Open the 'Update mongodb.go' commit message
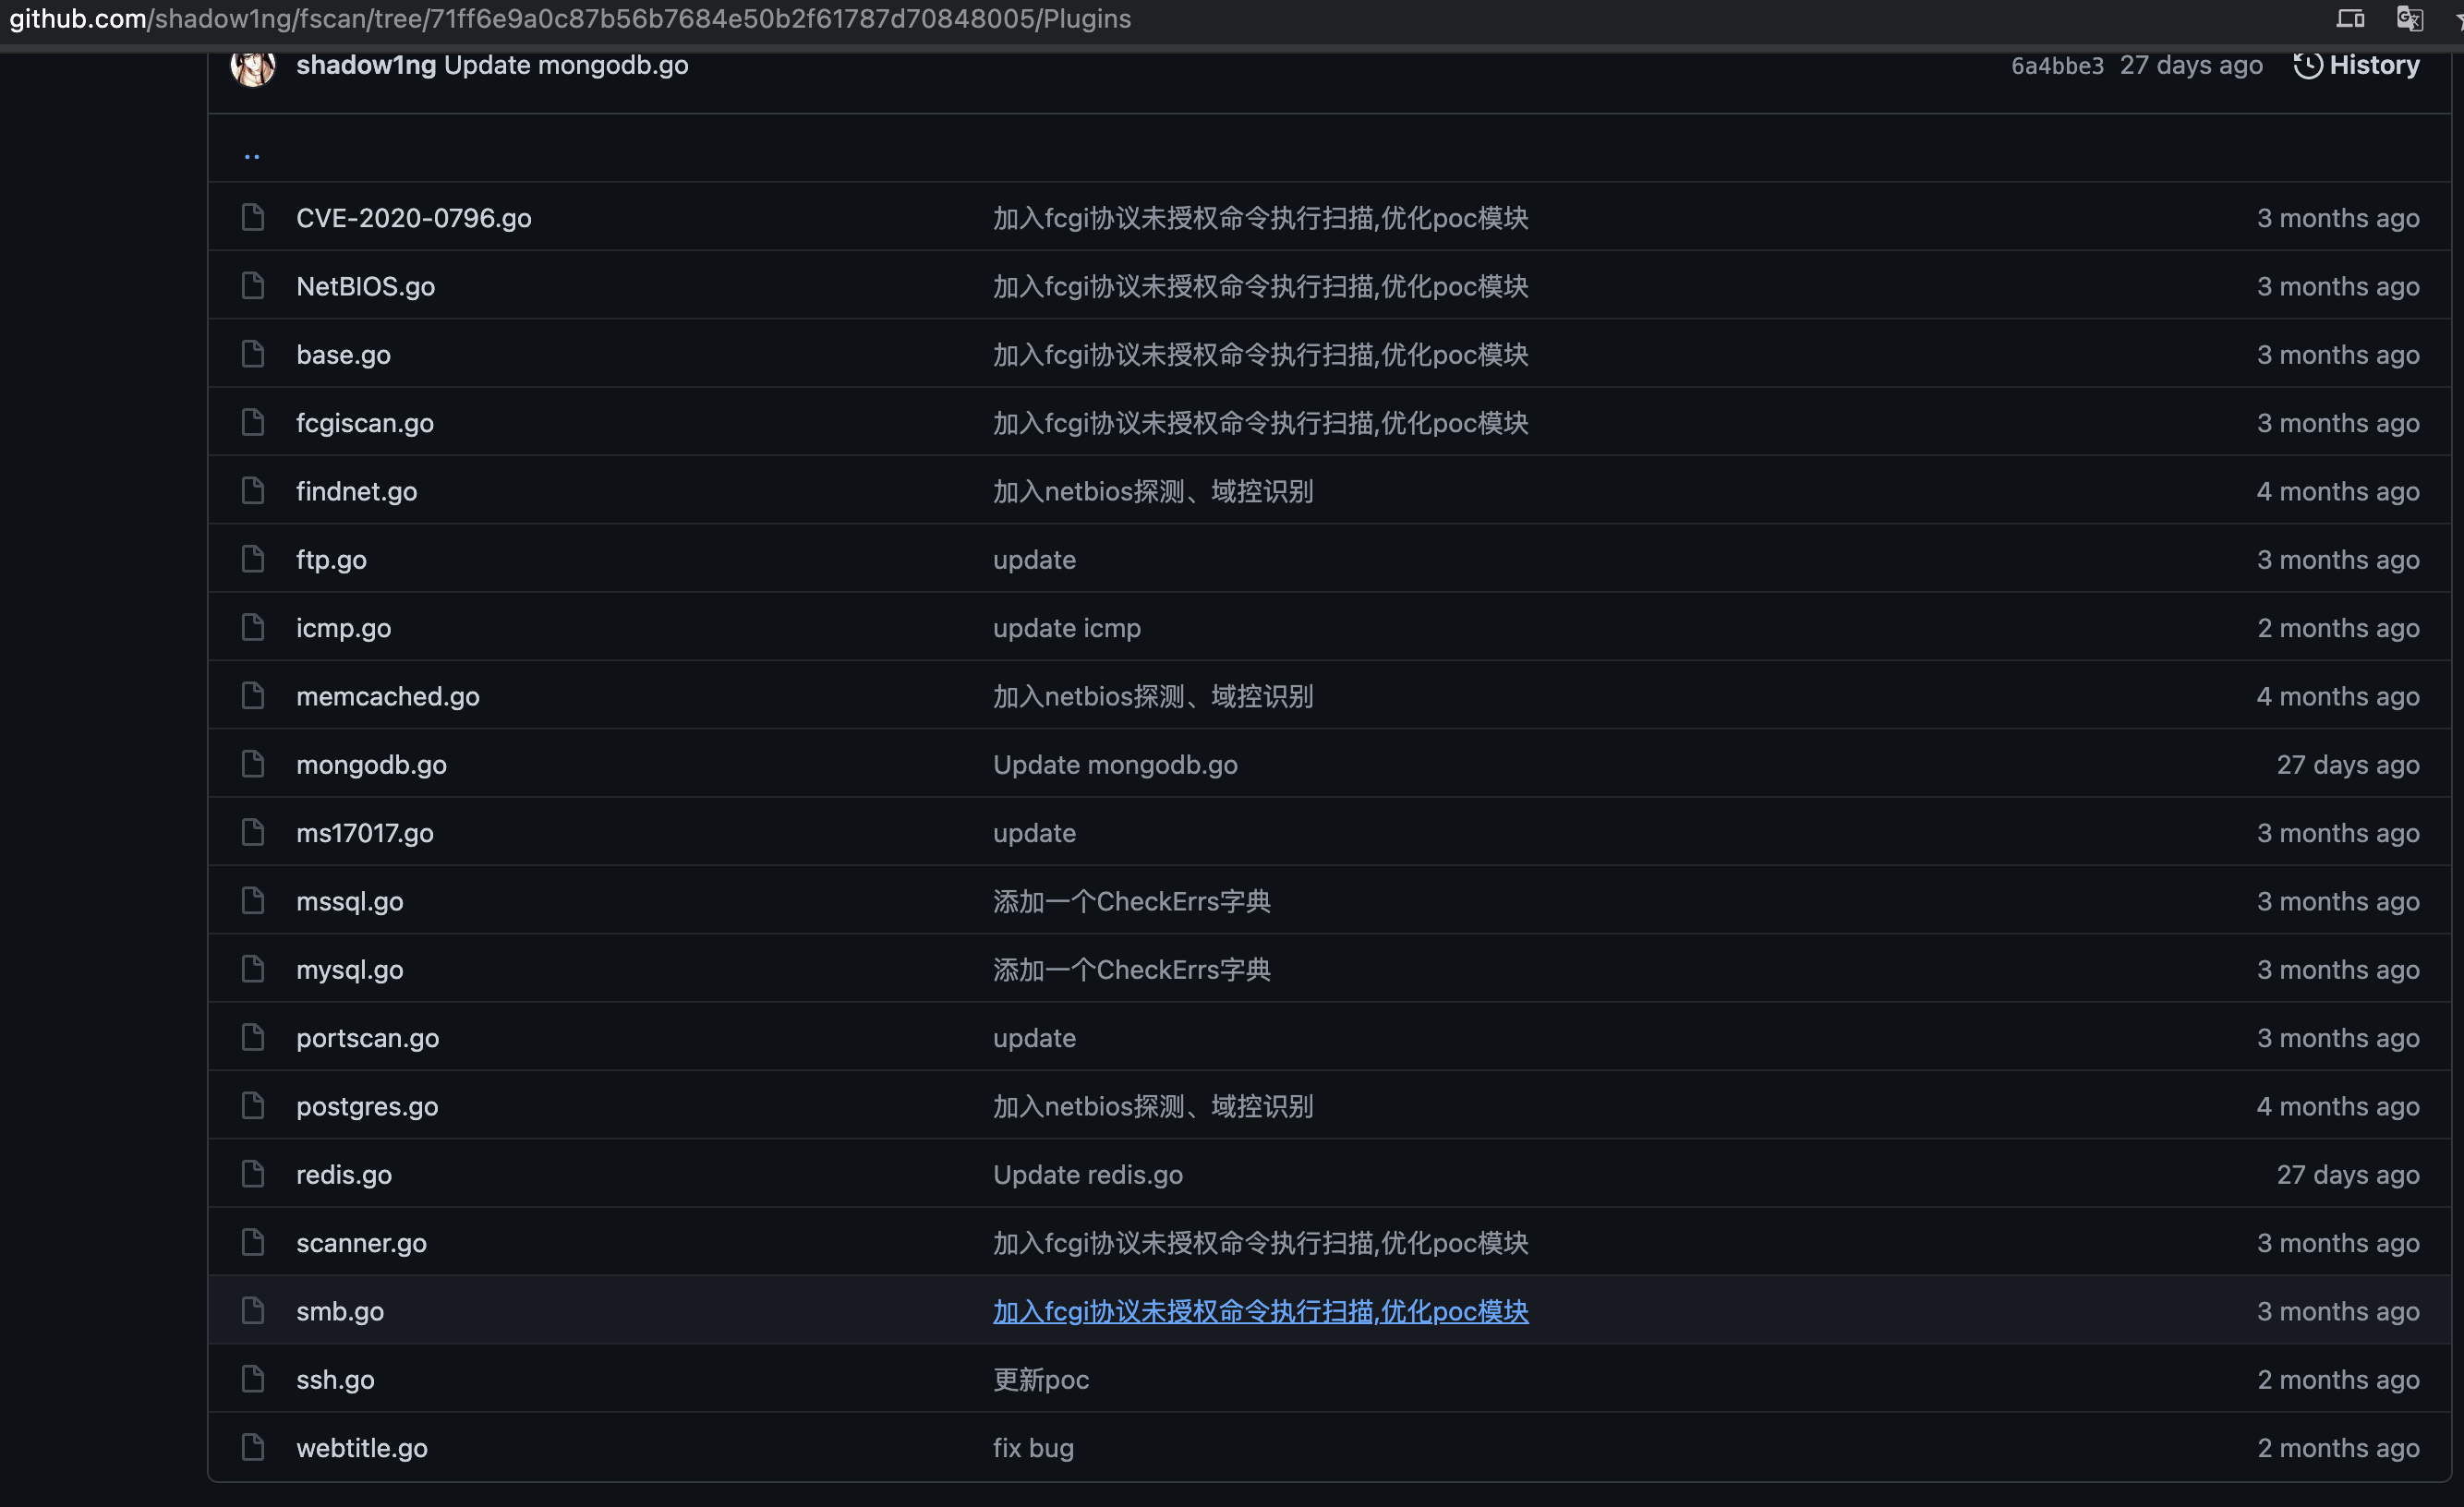 [x=566, y=64]
